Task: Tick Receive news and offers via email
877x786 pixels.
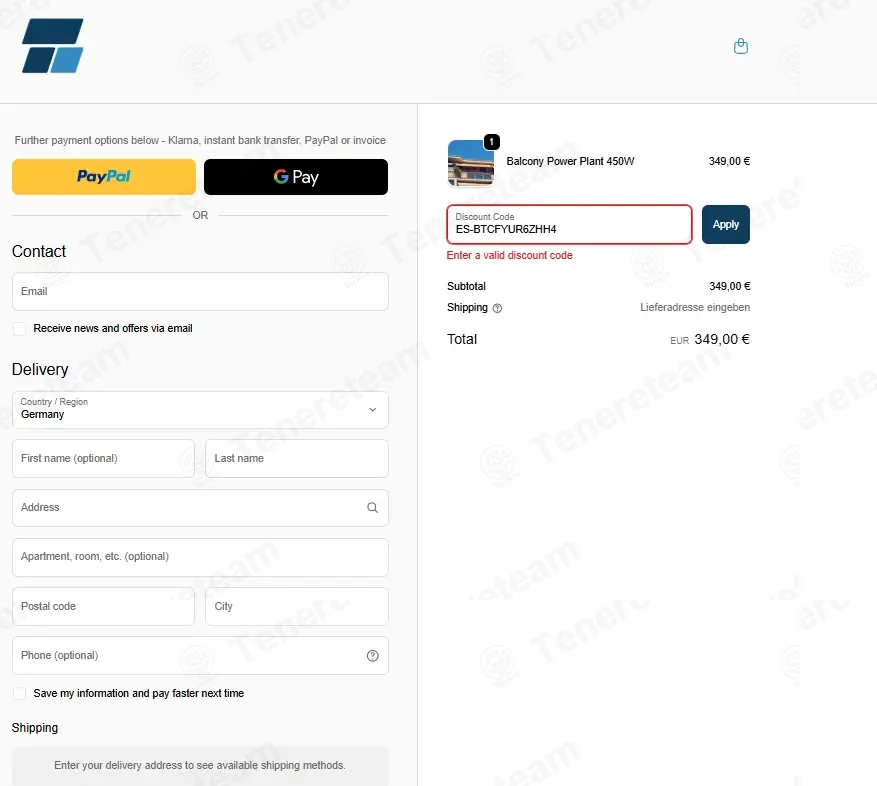Action: tap(20, 328)
